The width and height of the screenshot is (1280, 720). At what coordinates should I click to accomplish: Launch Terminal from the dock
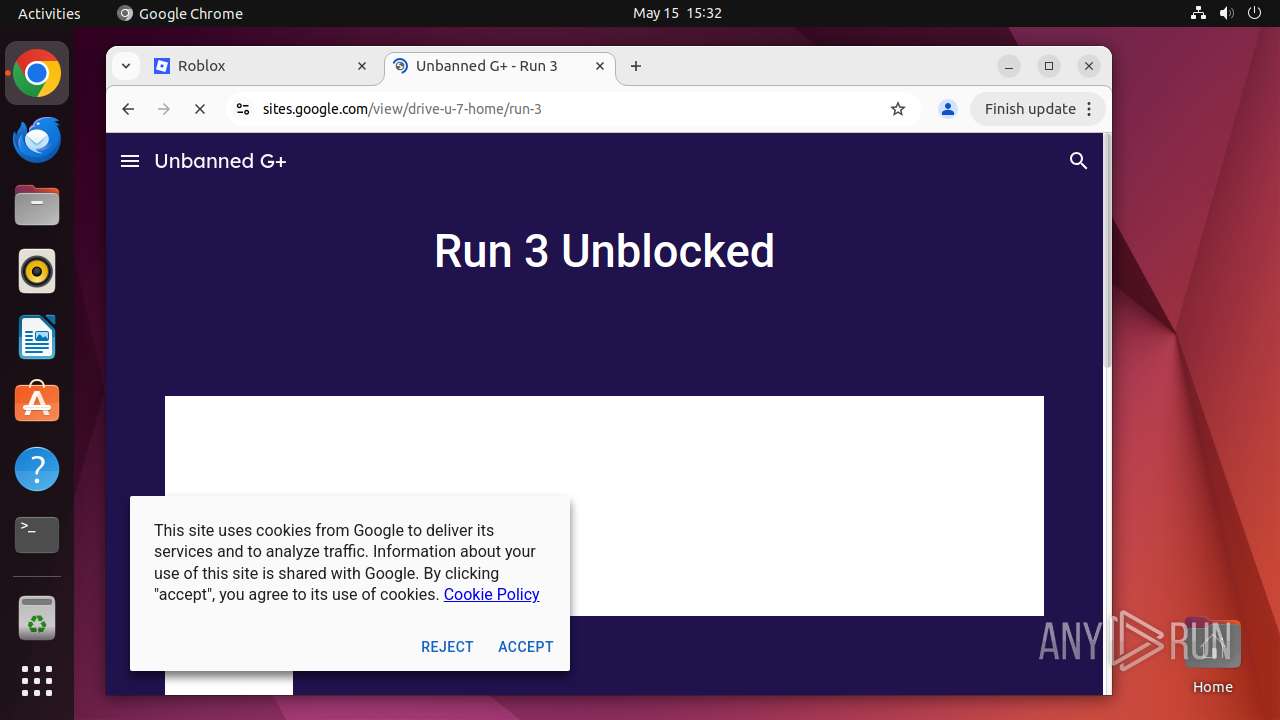click(37, 535)
